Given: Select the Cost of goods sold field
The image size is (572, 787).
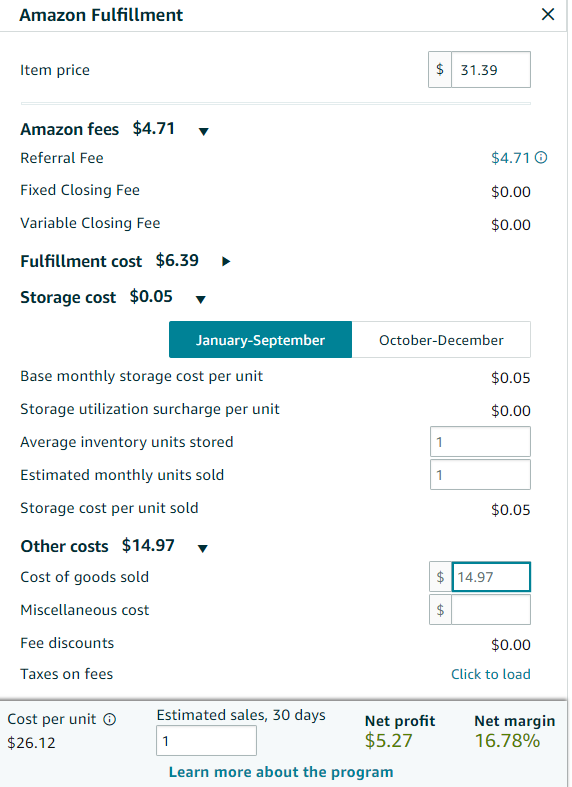Looking at the screenshot, I should pyautogui.click(x=491, y=577).
